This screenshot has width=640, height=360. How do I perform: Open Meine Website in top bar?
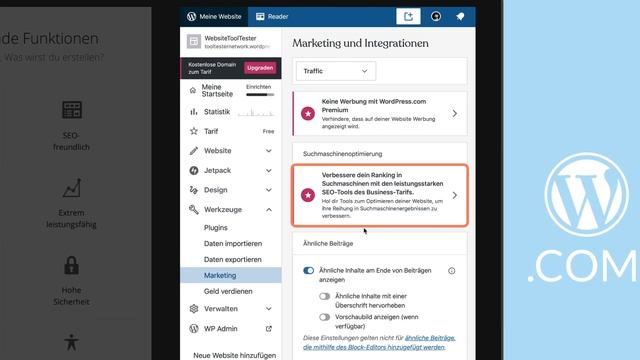click(x=214, y=16)
